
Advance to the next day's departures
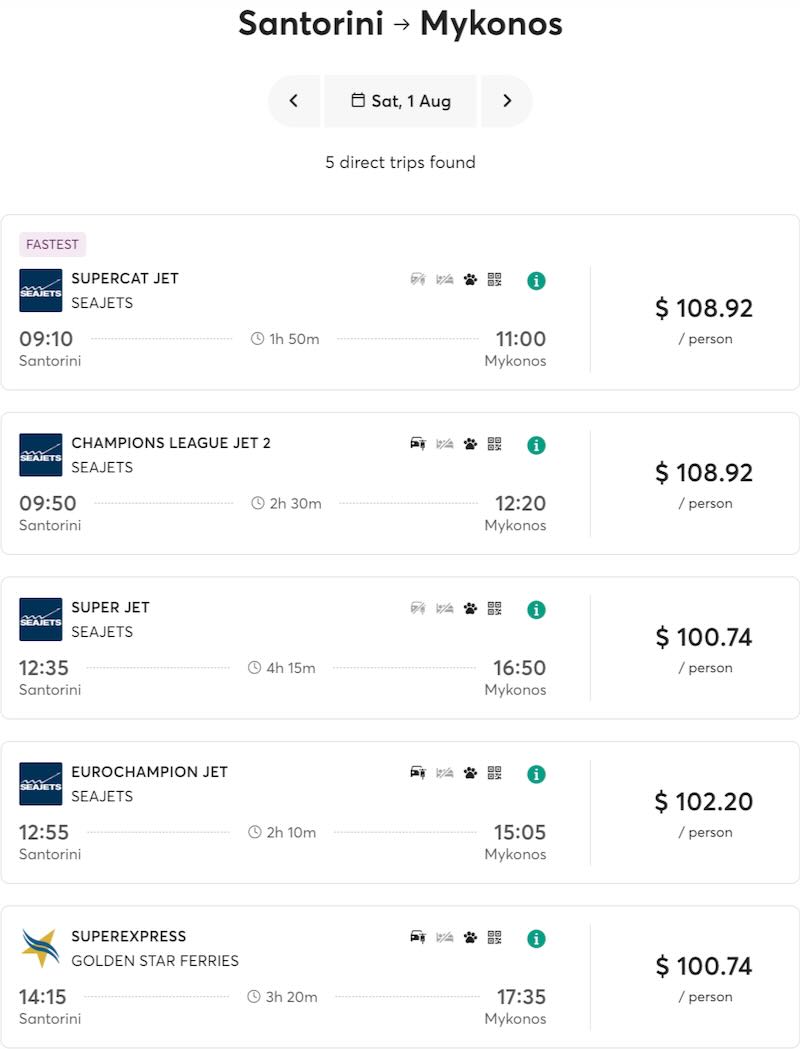[507, 101]
